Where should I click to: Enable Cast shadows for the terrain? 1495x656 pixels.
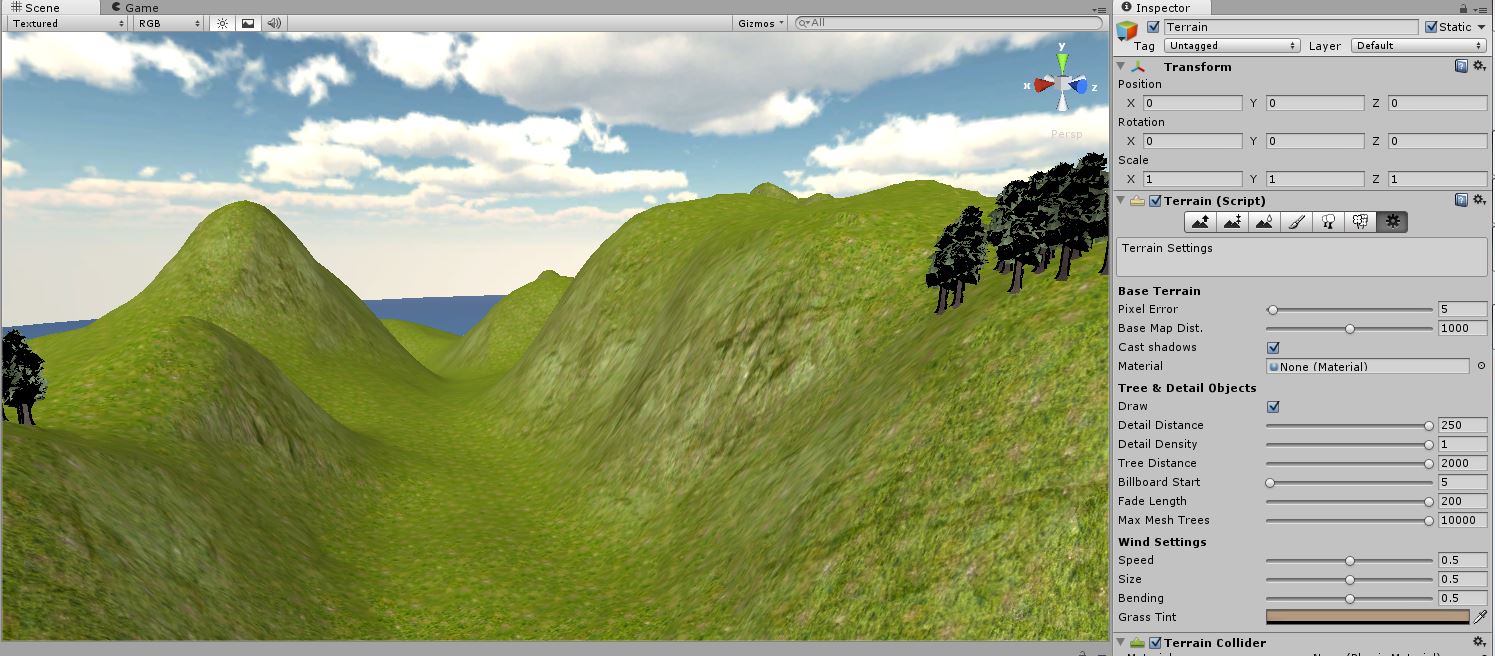1273,347
